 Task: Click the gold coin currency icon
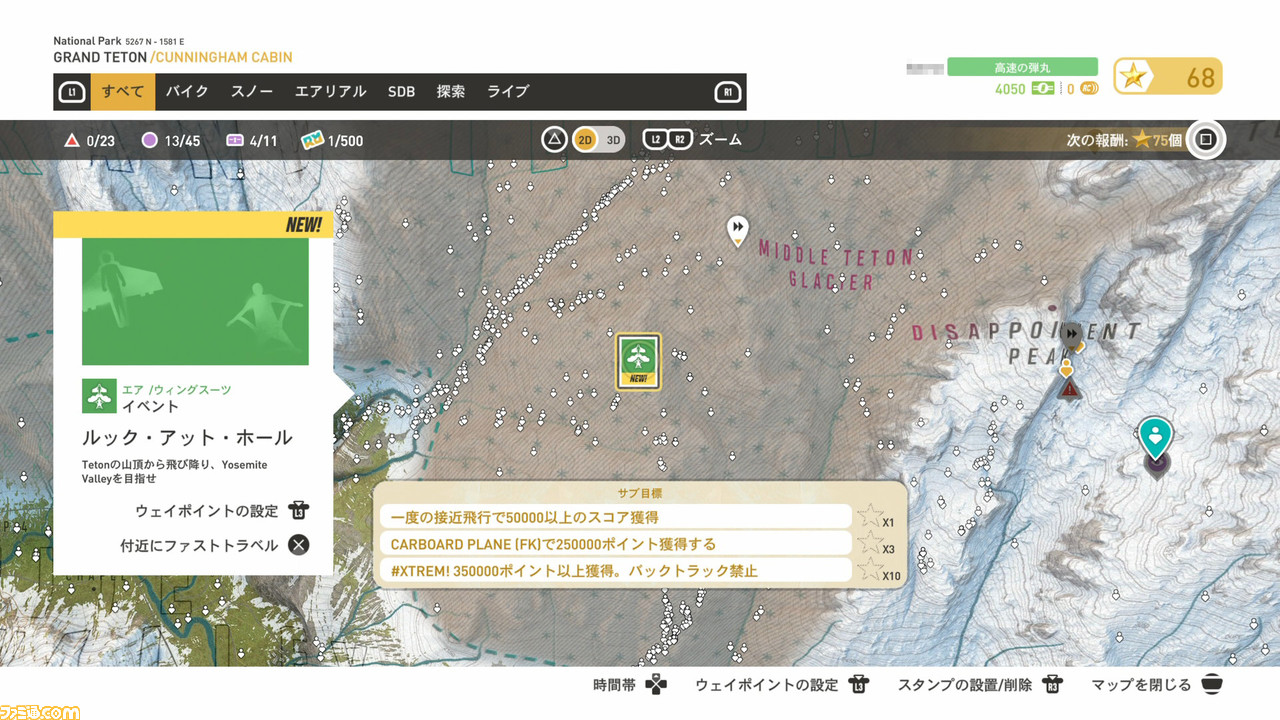1089,89
